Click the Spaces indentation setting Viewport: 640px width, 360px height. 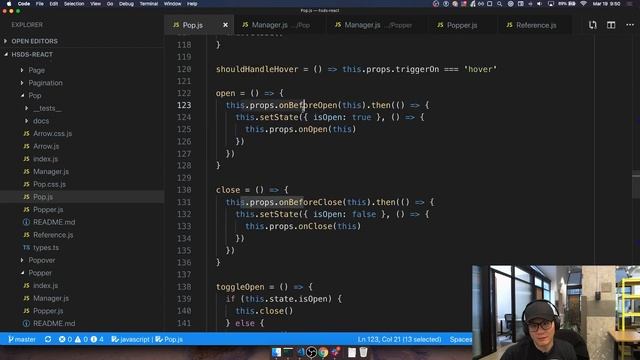[461, 339]
